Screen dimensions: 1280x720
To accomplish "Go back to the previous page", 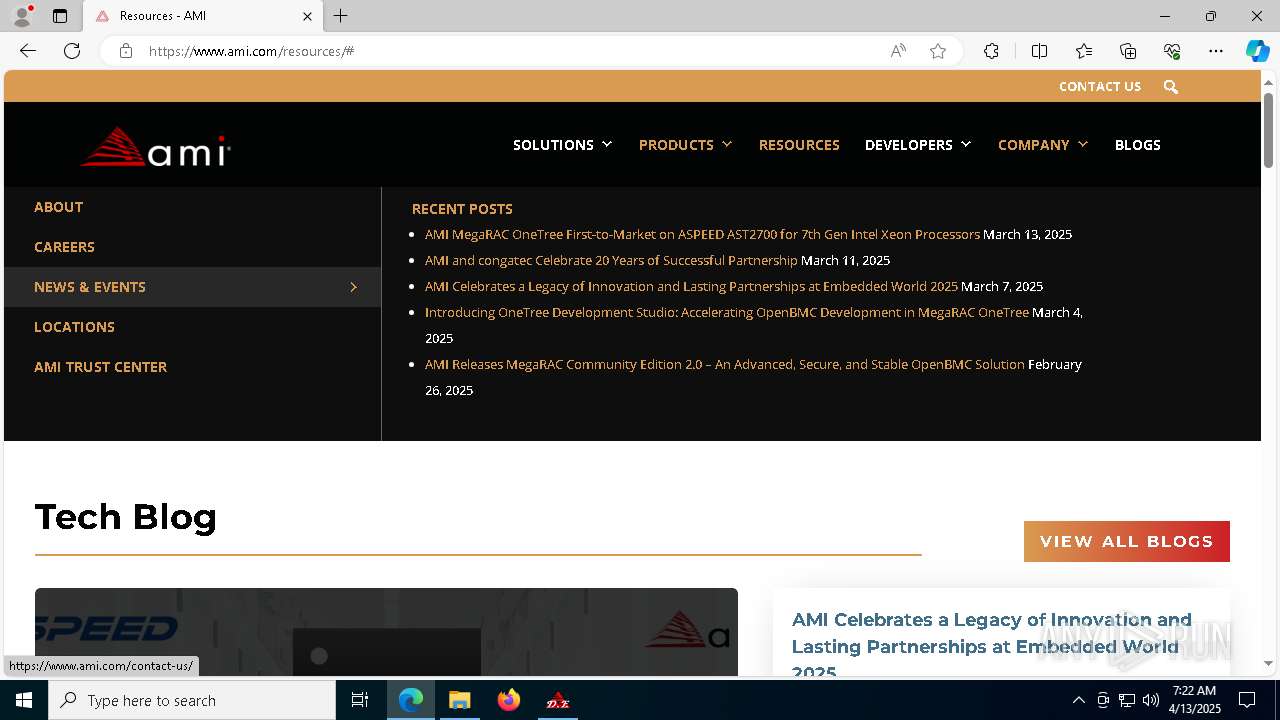I will [x=28, y=51].
